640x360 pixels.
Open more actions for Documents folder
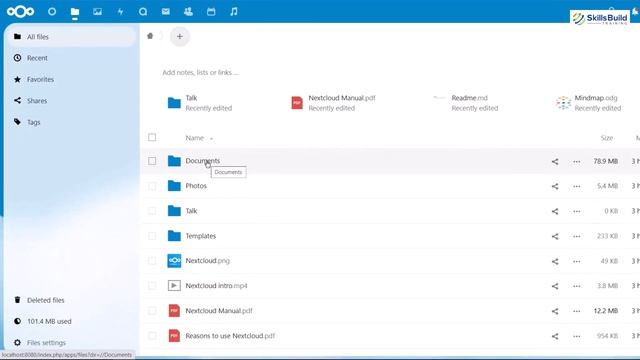click(x=576, y=162)
